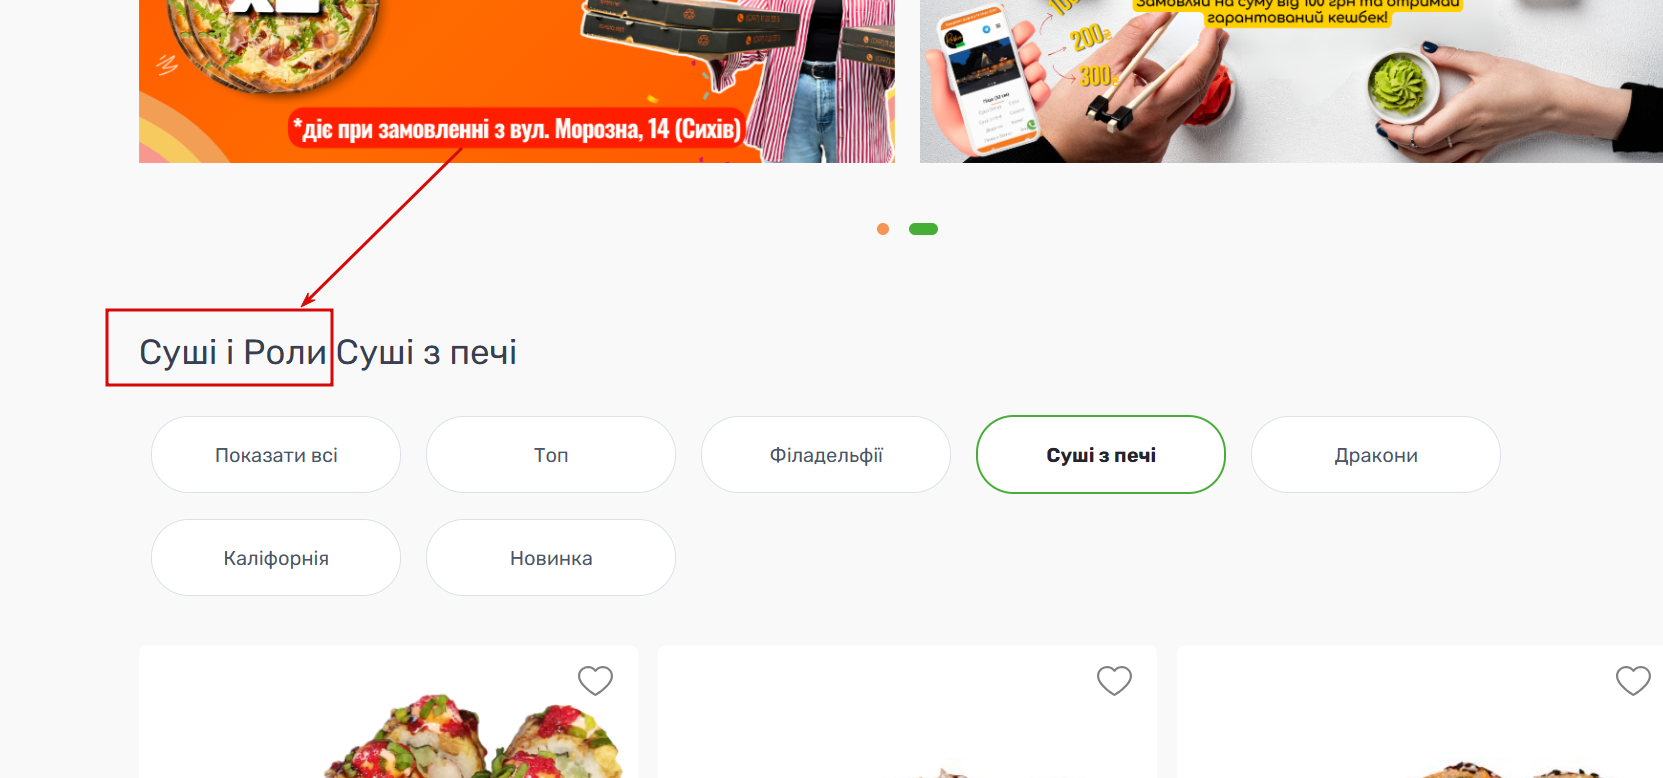Screen dimensions: 1663x778
Task: Open the third product card
Action: coord(1420,712)
